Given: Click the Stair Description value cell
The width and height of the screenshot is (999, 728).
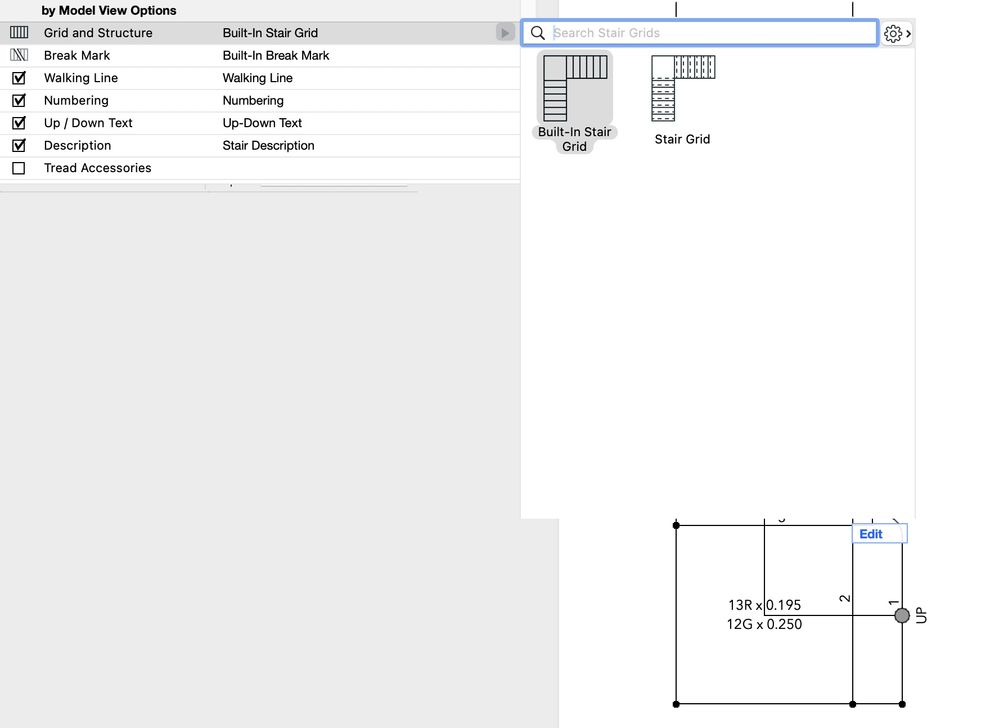Looking at the screenshot, I should 268,145.
